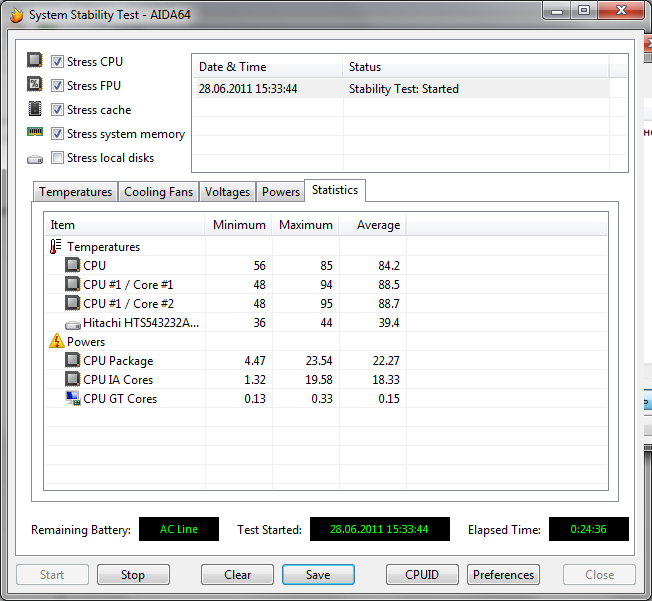Image resolution: width=652 pixels, height=601 pixels.
Task: Switch to the Voltages tab
Action: (227, 192)
